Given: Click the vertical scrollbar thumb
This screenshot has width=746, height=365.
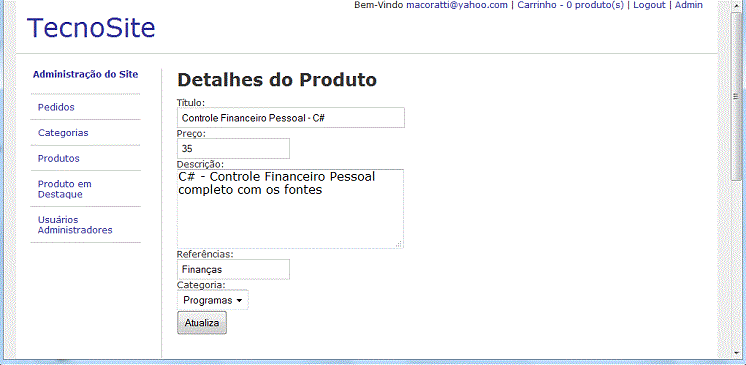Looking at the screenshot, I should [736, 95].
